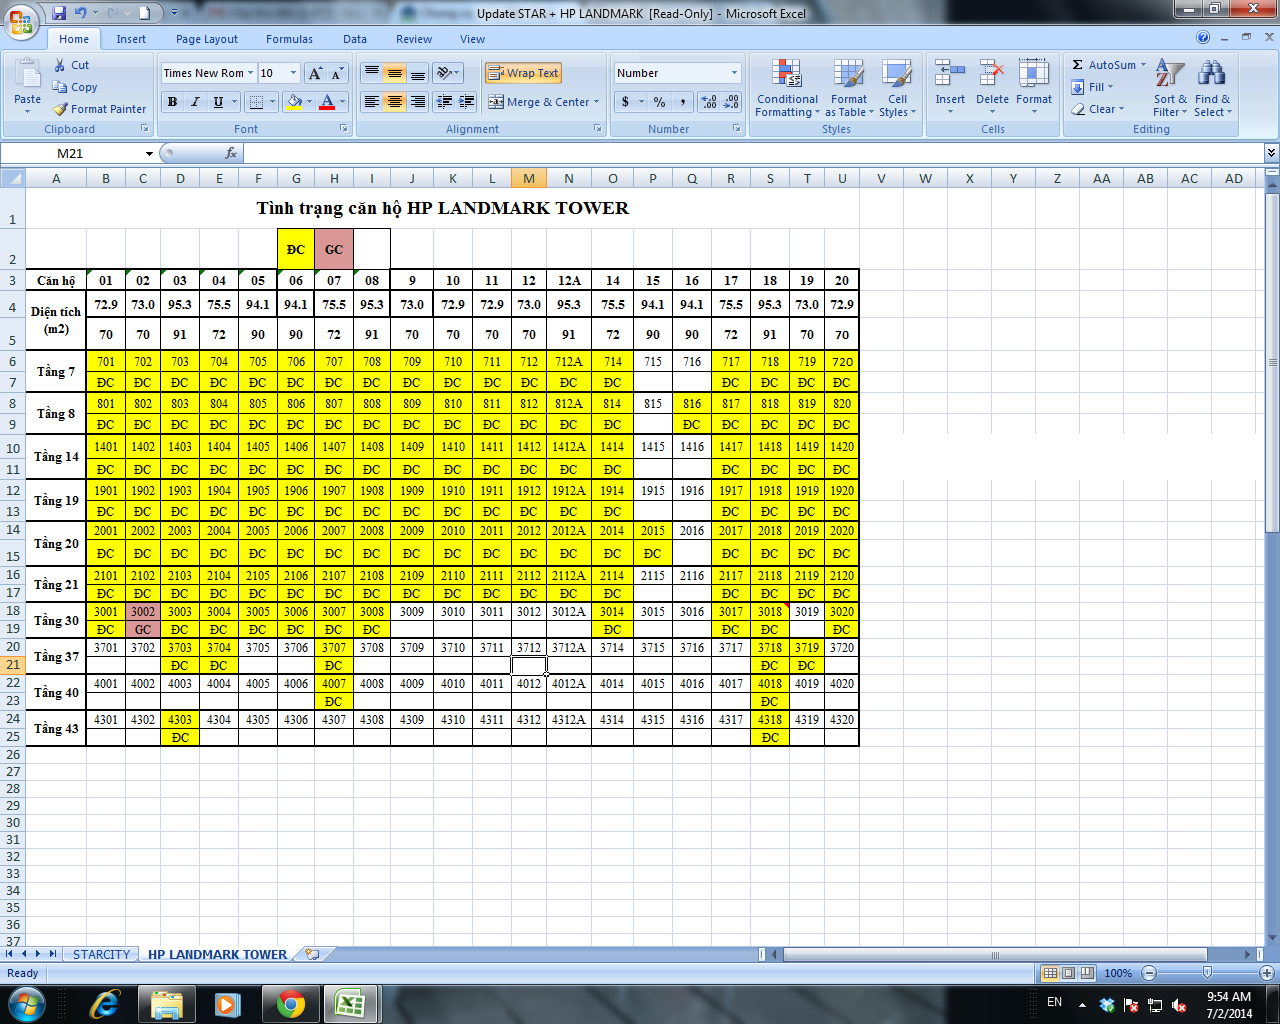Expand Merge & Center options arrow
This screenshot has width=1280, height=1024.
tap(596, 102)
